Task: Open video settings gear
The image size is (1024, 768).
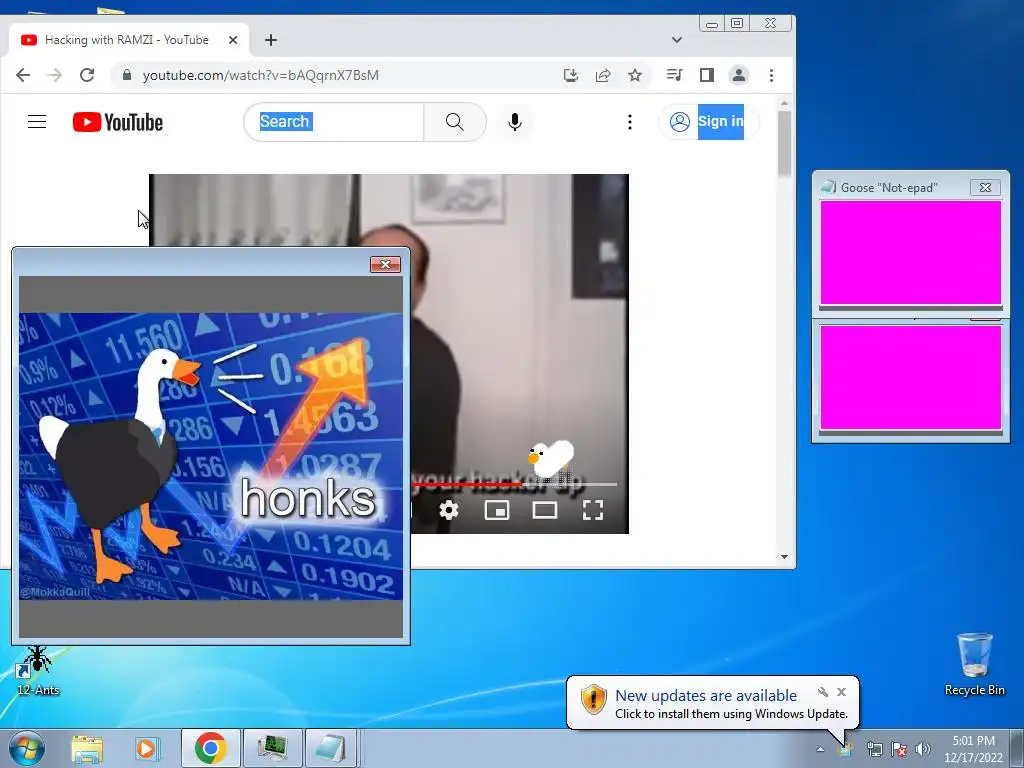Action: tap(449, 510)
